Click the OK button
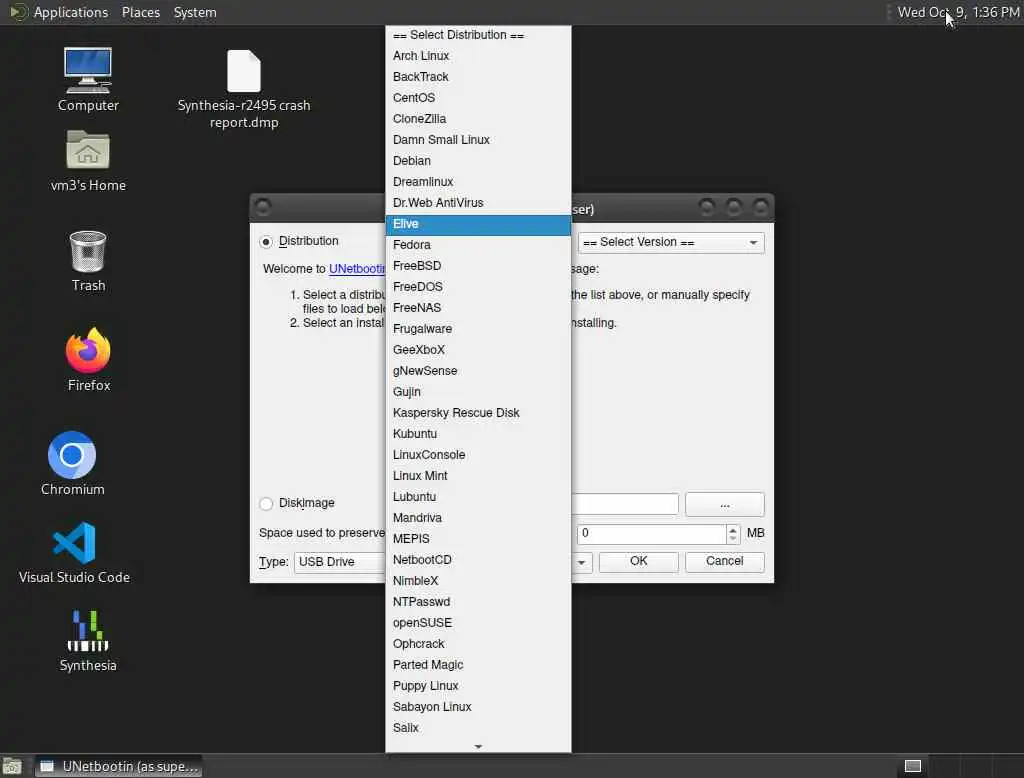 pyautogui.click(x=639, y=561)
